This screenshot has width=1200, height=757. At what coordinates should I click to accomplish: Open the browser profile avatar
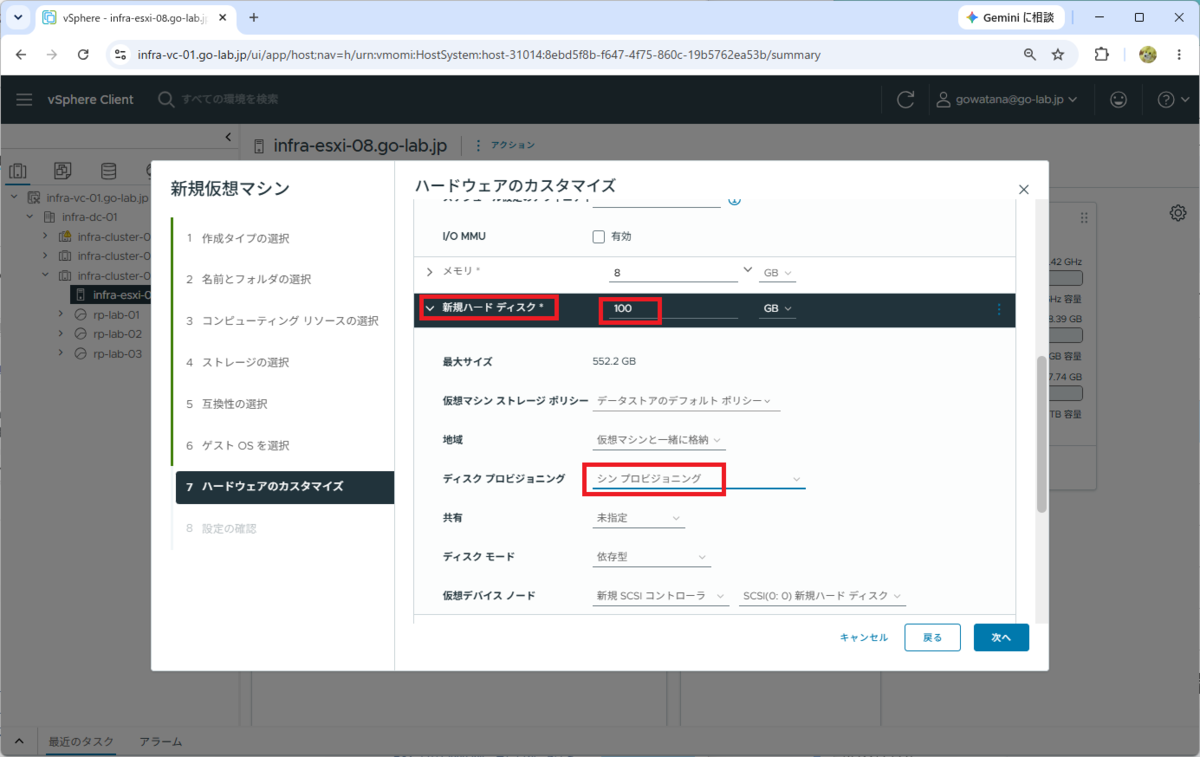click(1148, 55)
